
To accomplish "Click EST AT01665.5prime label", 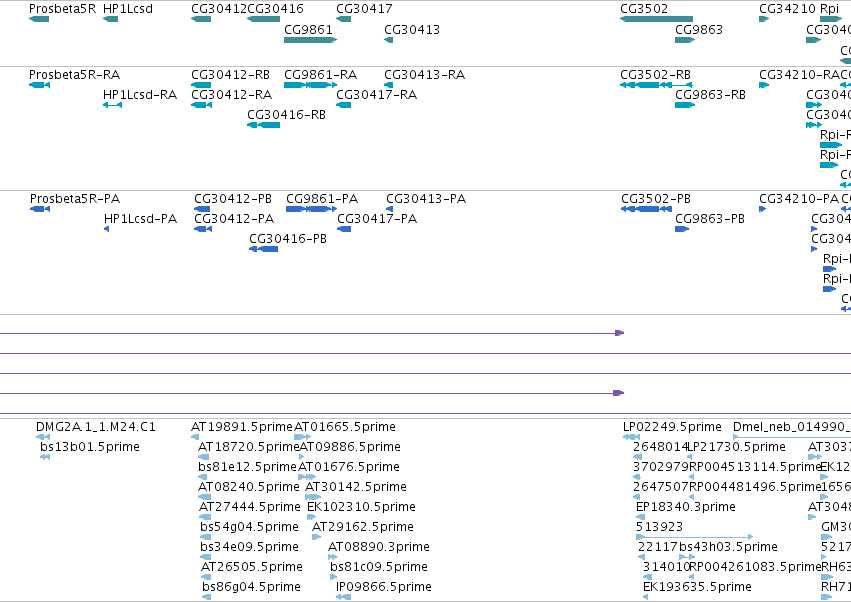I will 345,427.
